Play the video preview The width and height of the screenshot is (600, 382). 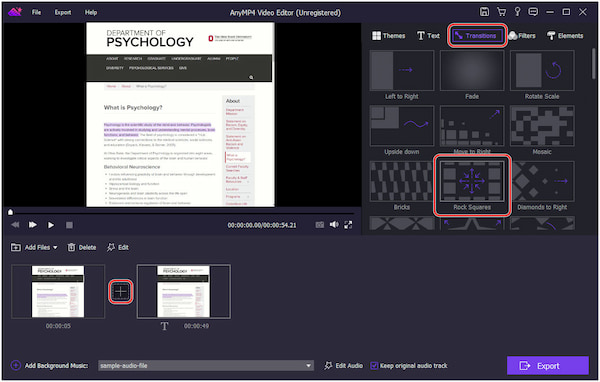51,225
